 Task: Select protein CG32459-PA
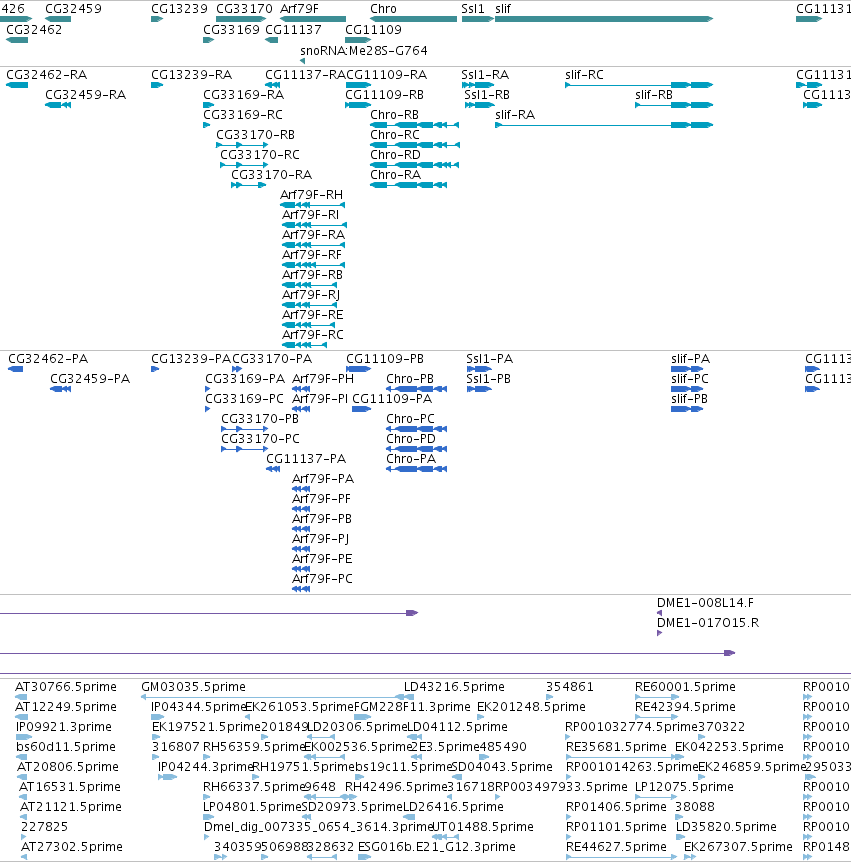click(90, 379)
